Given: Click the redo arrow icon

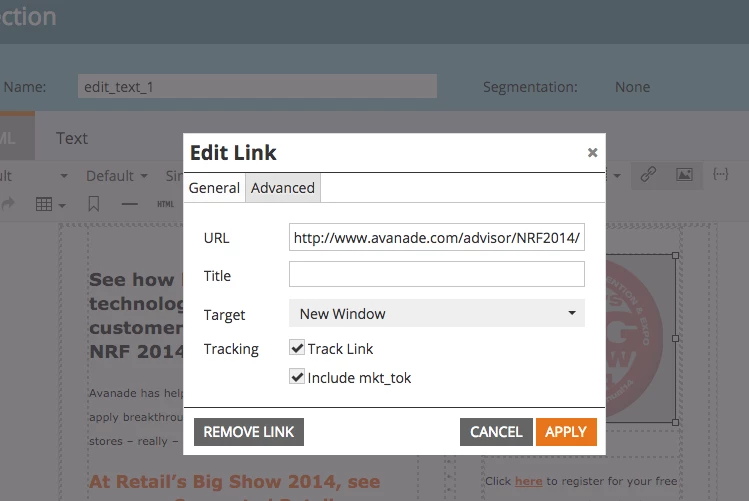Looking at the screenshot, I should click(8, 204).
